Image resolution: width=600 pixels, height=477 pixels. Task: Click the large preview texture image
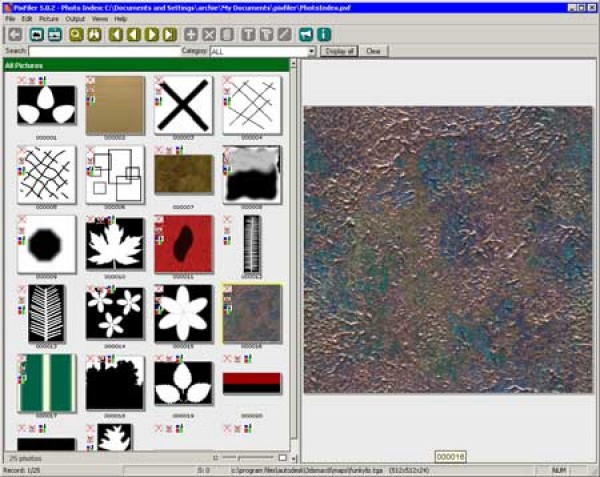448,250
